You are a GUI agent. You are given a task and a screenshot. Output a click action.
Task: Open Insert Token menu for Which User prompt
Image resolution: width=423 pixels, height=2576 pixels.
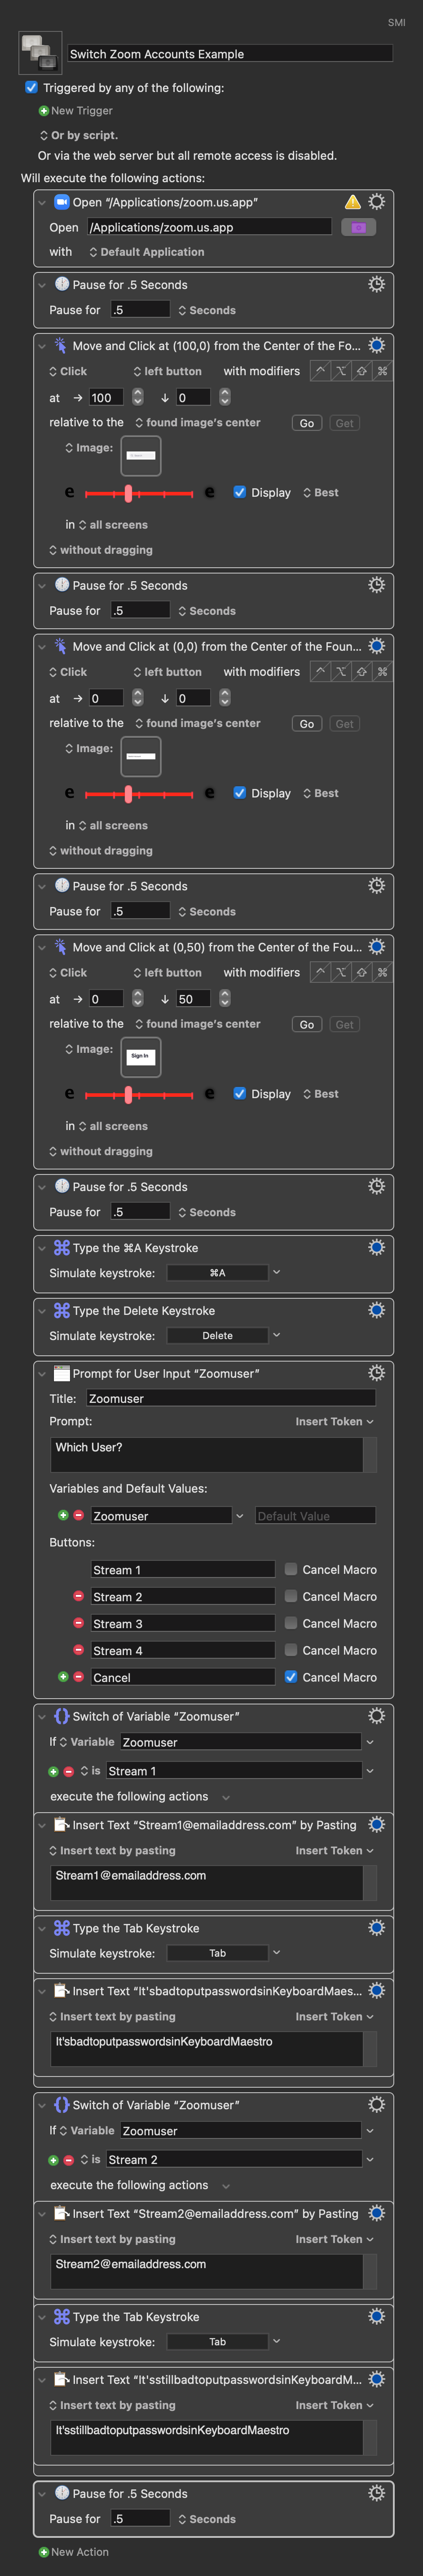334,1421
